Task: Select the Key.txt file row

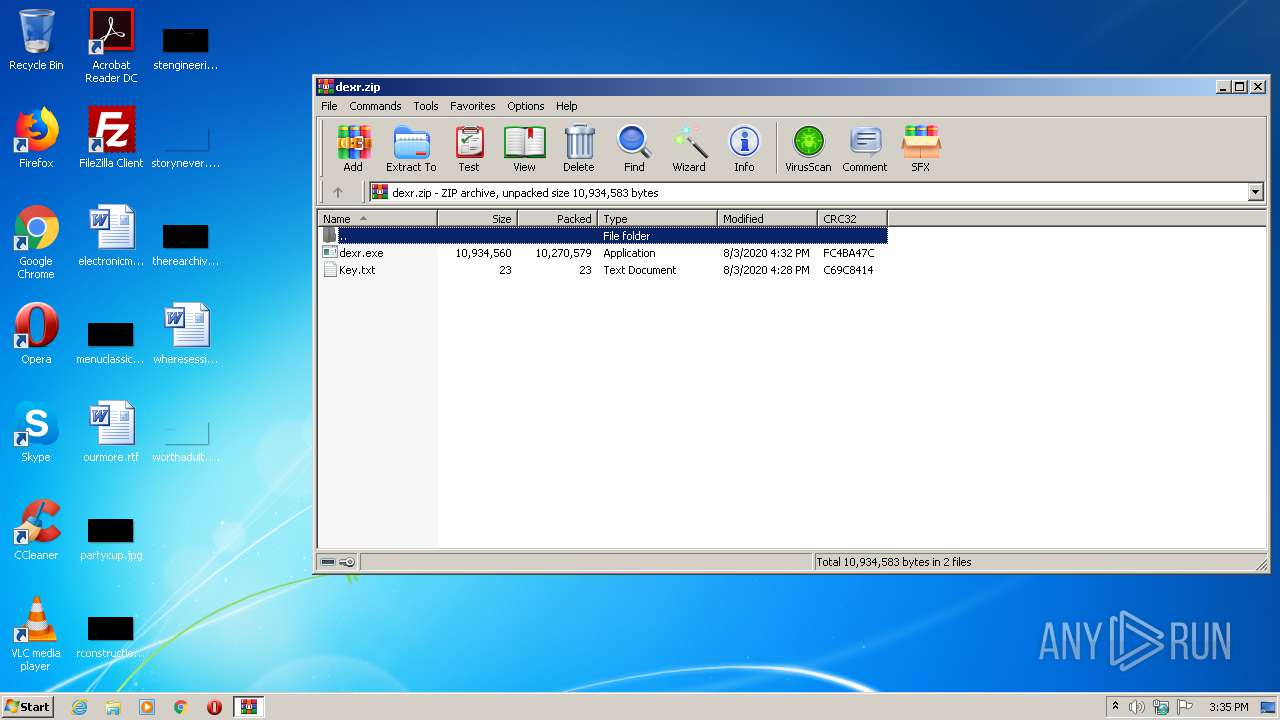Action: (603, 270)
